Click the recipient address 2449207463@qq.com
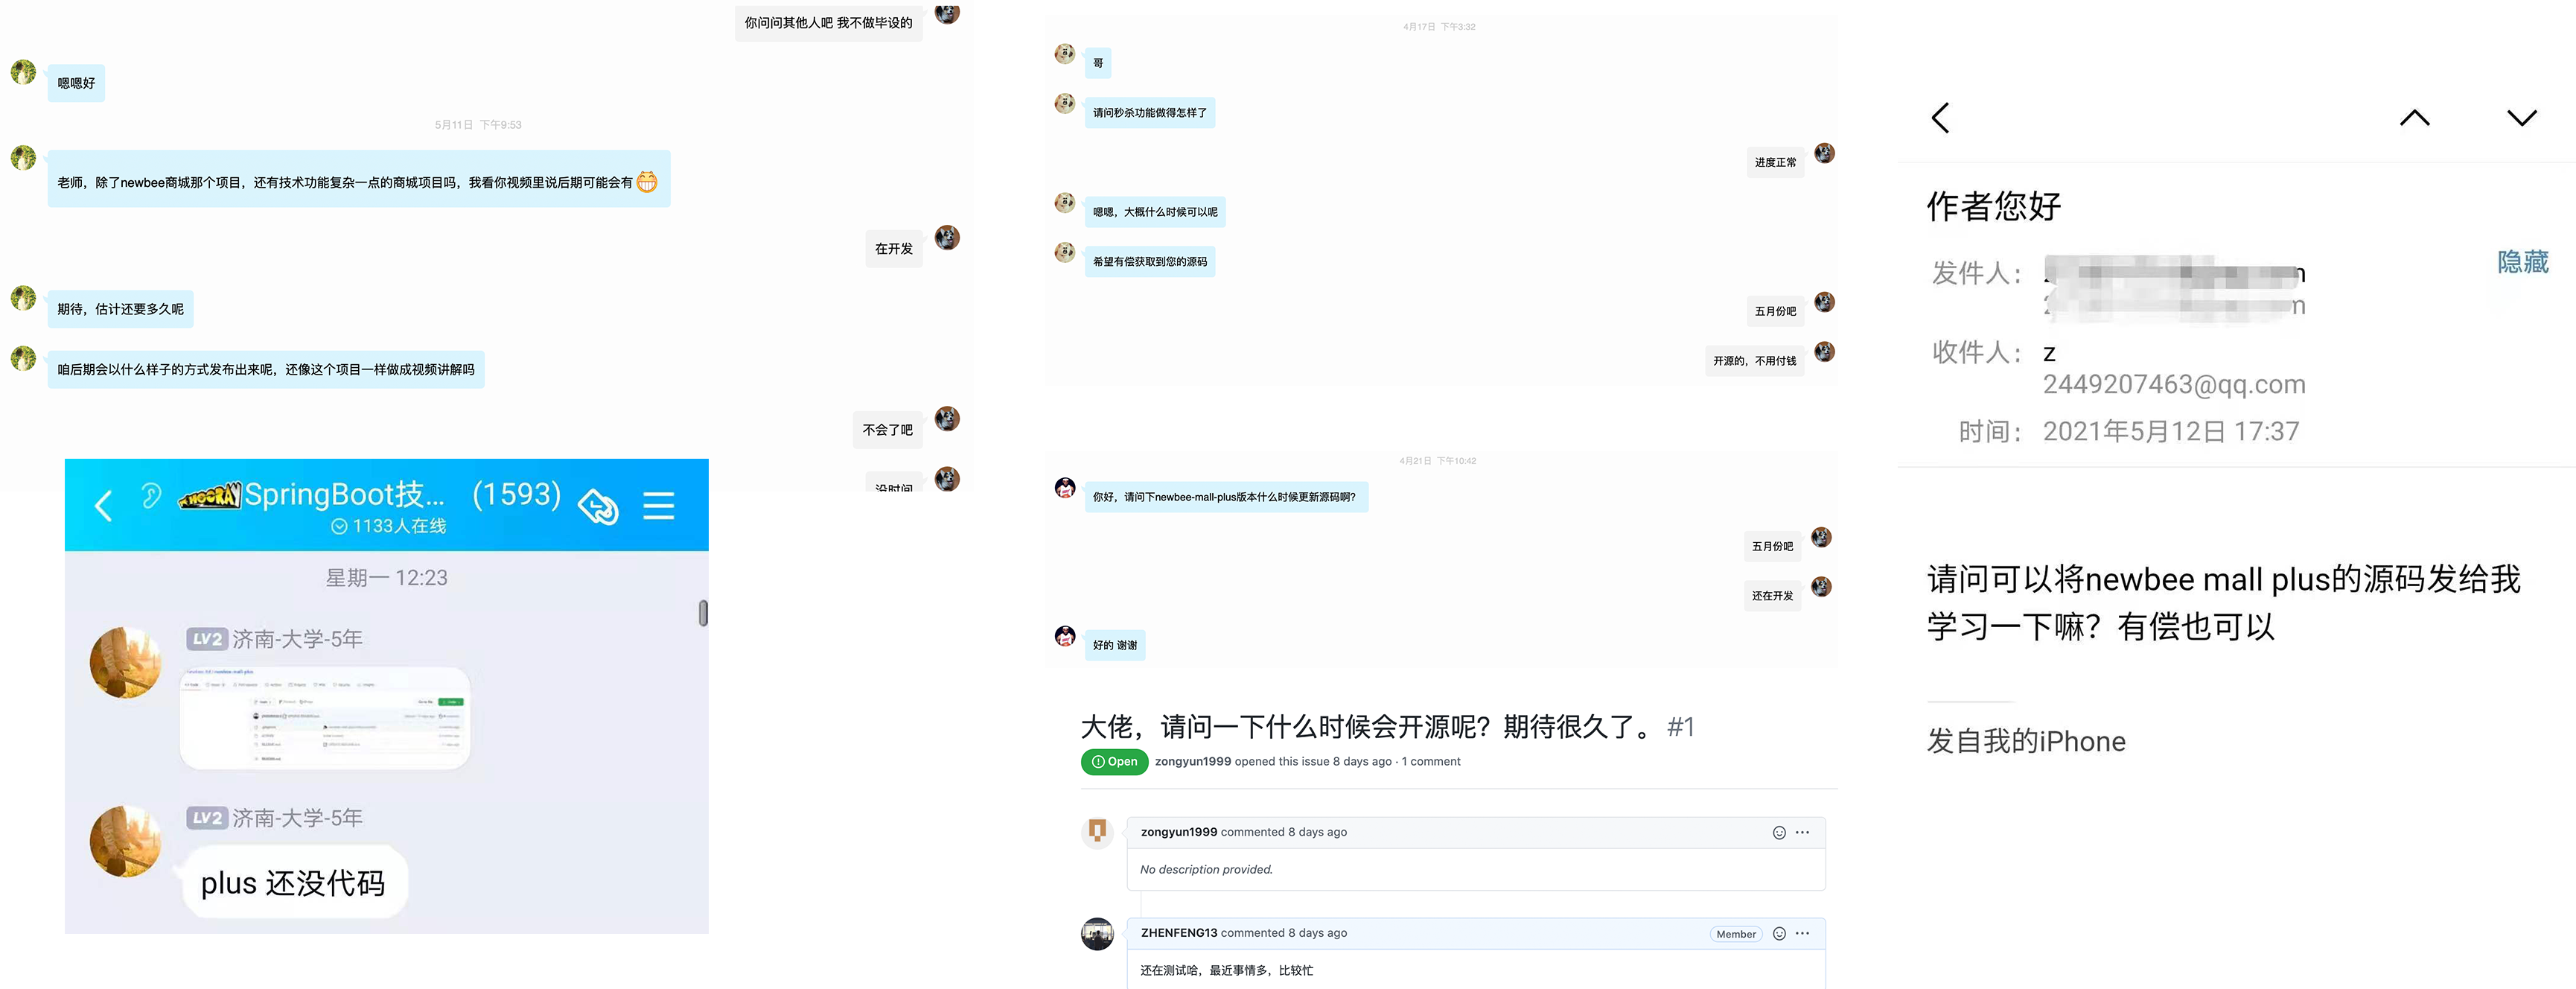 (x=2174, y=384)
